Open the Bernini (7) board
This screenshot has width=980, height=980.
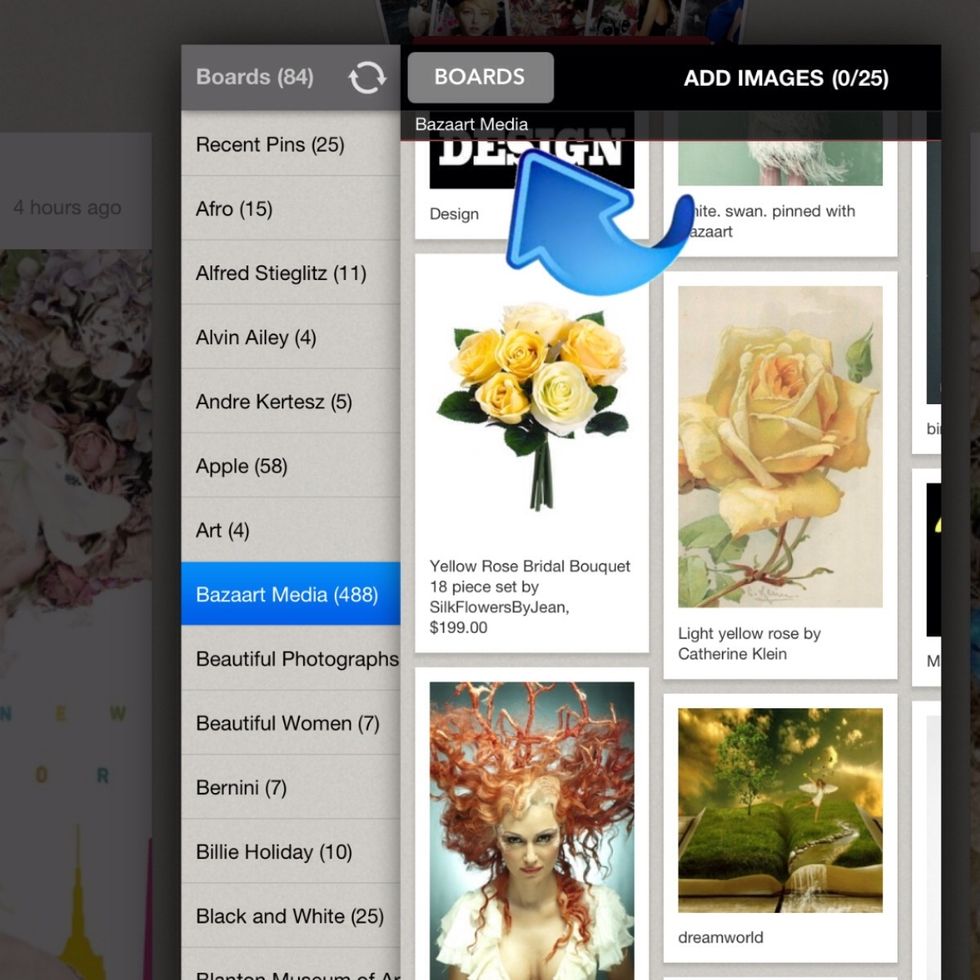coord(291,788)
